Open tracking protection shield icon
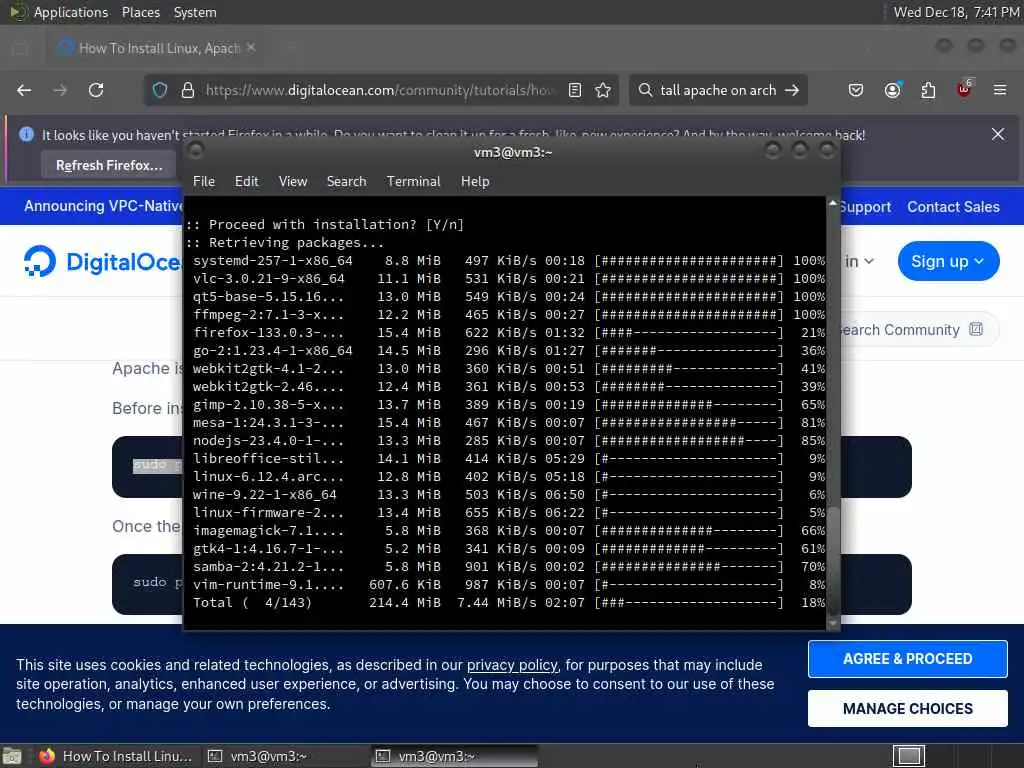 160,90
